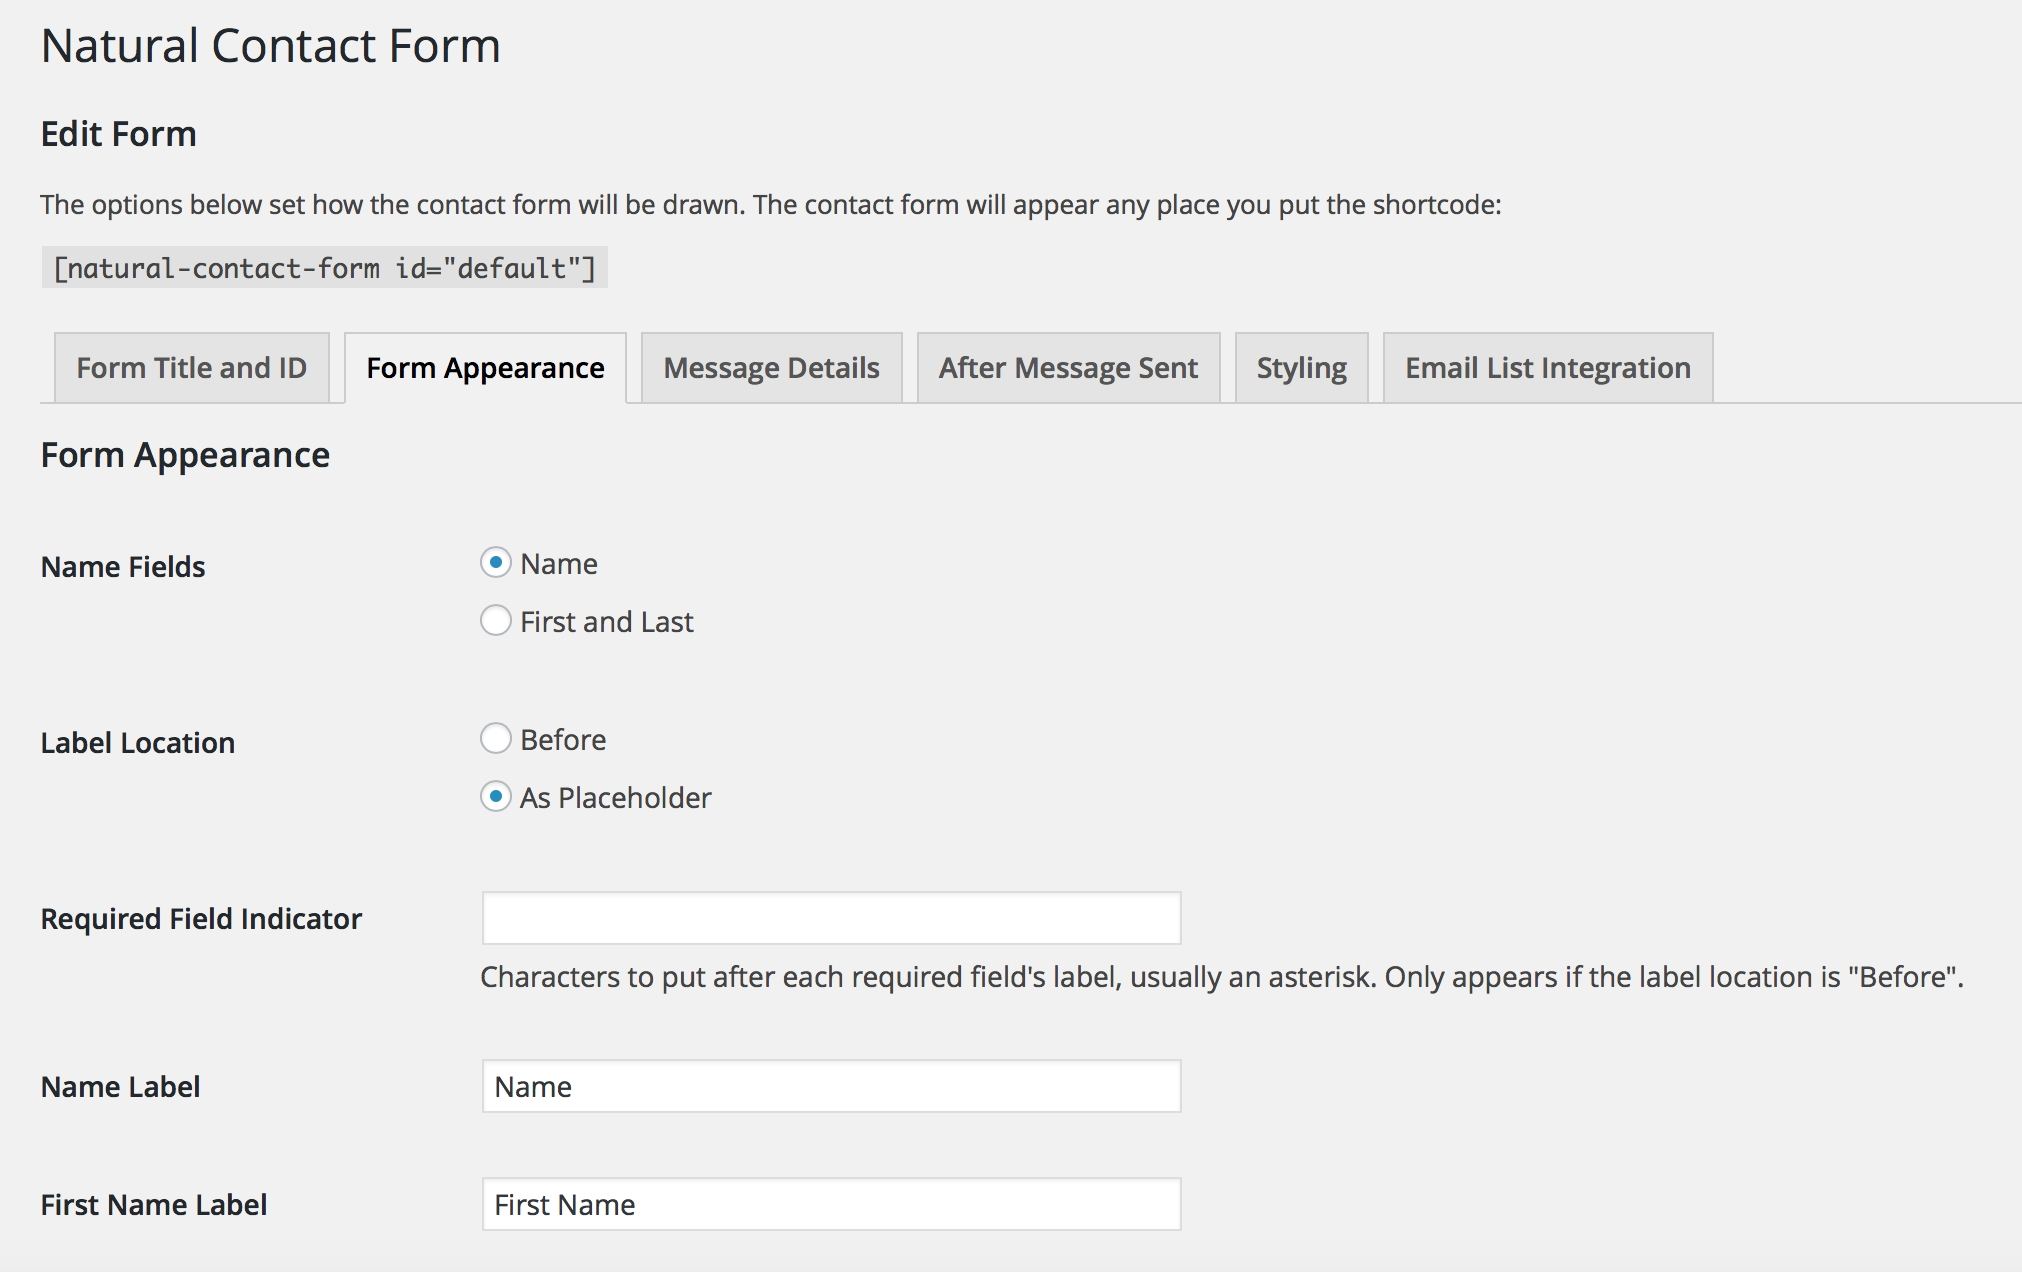This screenshot has width=2022, height=1272.
Task: Open the Form Title and ID tab
Action: point(192,368)
